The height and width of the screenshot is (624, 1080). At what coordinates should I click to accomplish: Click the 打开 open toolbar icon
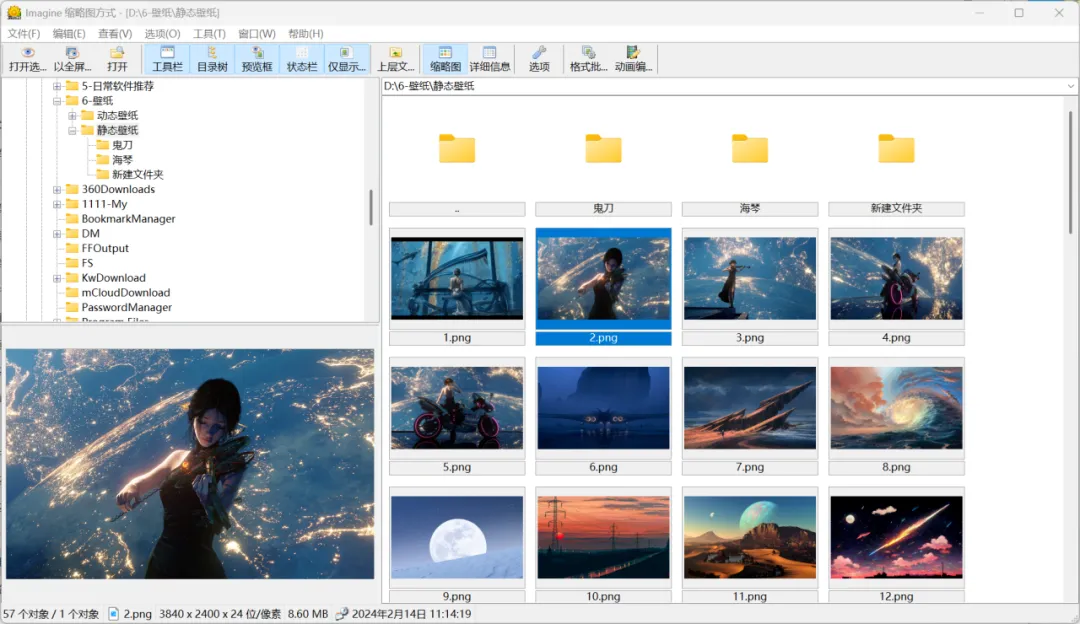117,59
